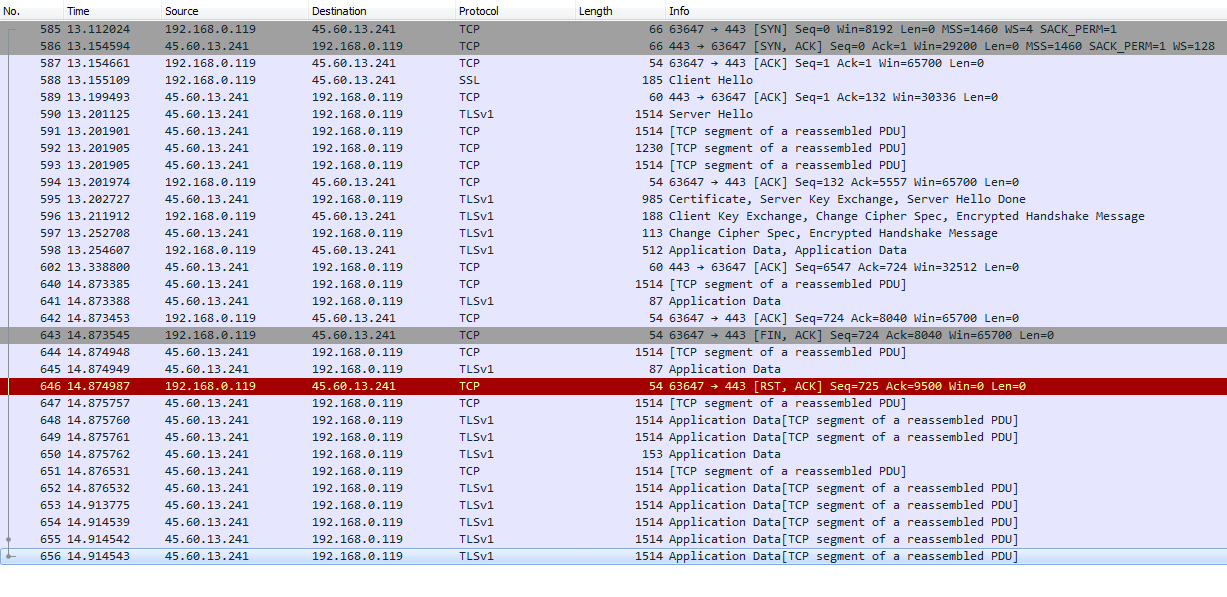The image size is (1227, 597).
Task: Select the Client Hello packet 588
Action: [x=613, y=80]
